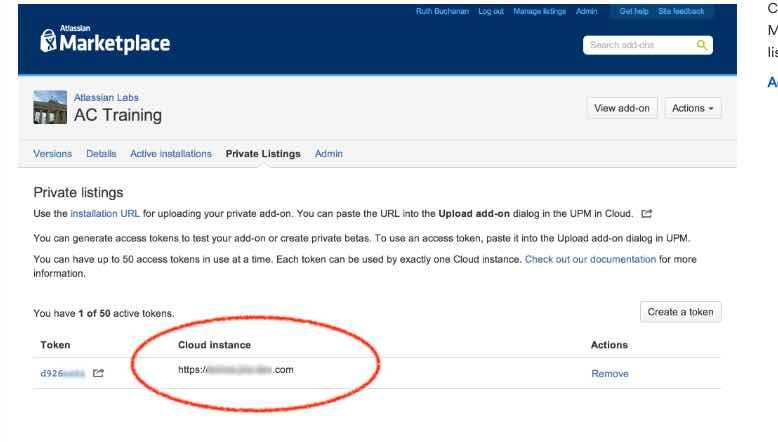Open the Active installations tab
The image size is (778, 442).
[171, 154]
